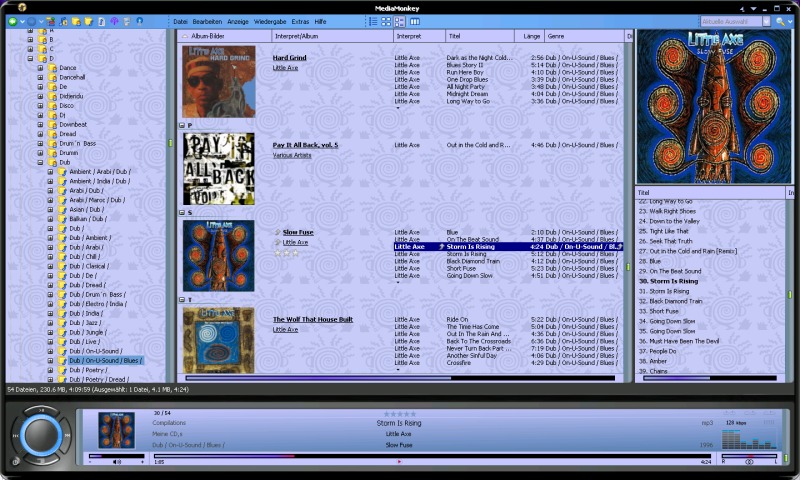Click the Hard Grind album cover thumbnail
The height and width of the screenshot is (480, 800).
(219, 82)
